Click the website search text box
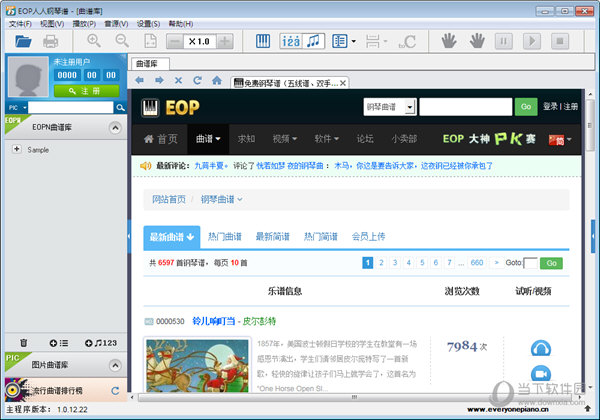 tap(466, 107)
